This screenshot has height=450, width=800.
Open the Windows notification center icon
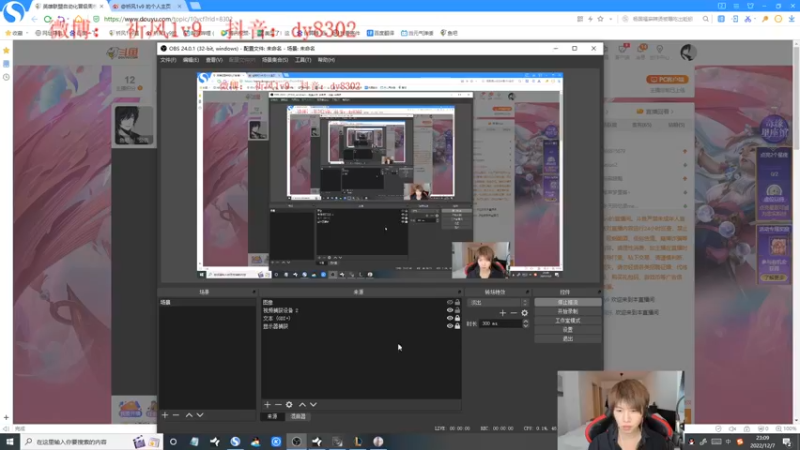[x=787, y=442]
